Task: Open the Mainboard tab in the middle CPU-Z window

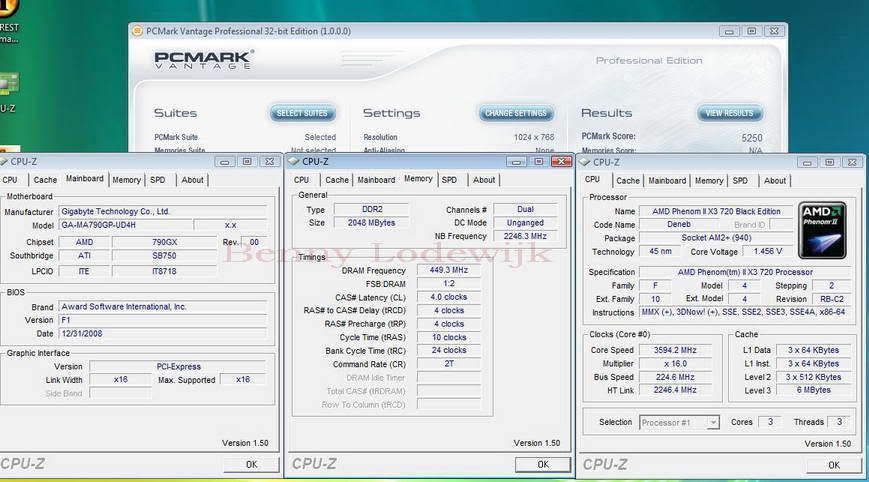Action: click(376, 180)
